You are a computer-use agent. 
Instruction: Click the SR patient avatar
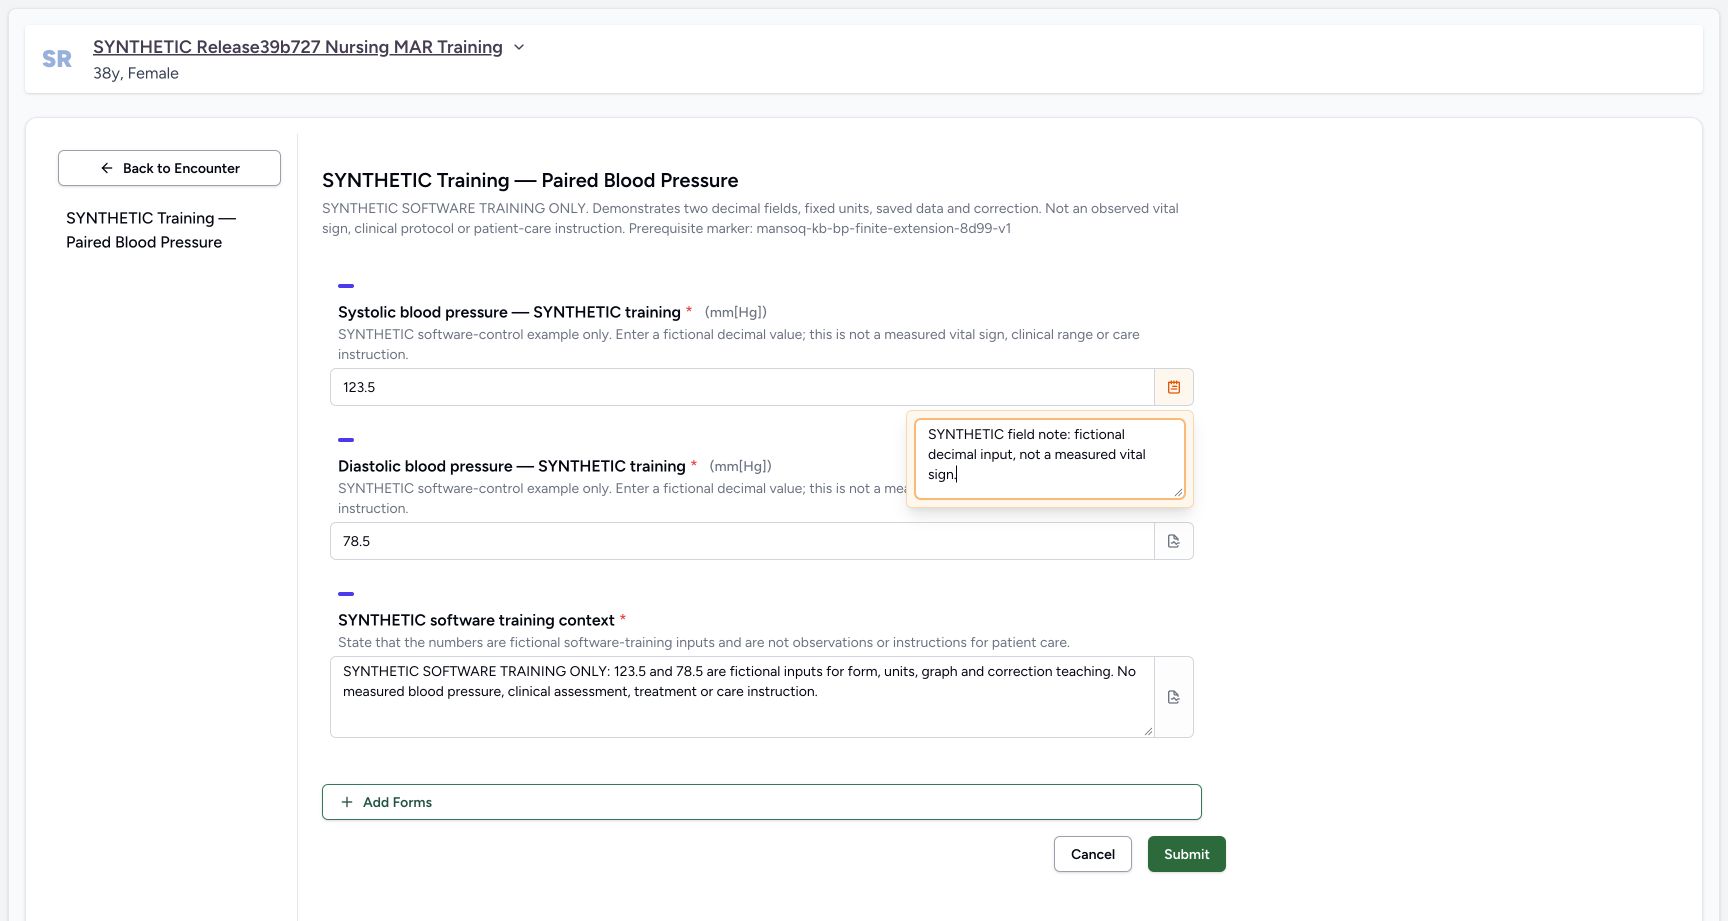(57, 59)
